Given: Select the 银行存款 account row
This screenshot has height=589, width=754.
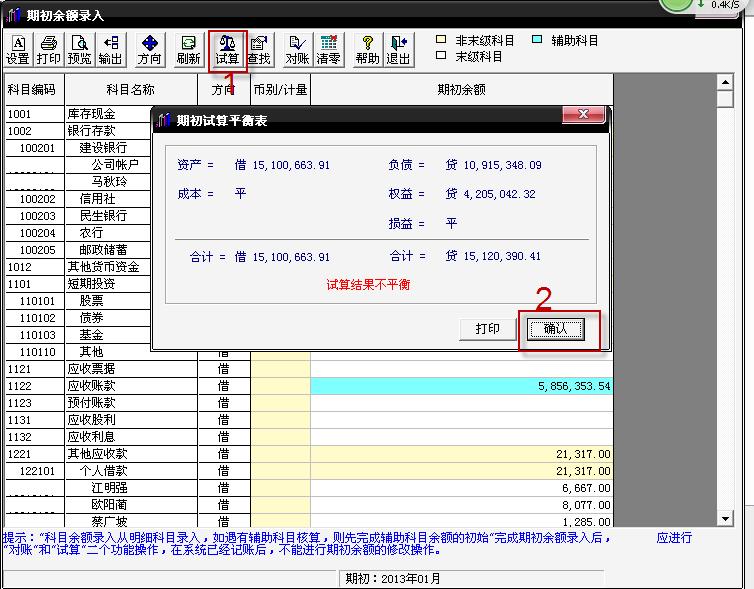Looking at the screenshot, I should pyautogui.click(x=78, y=131).
